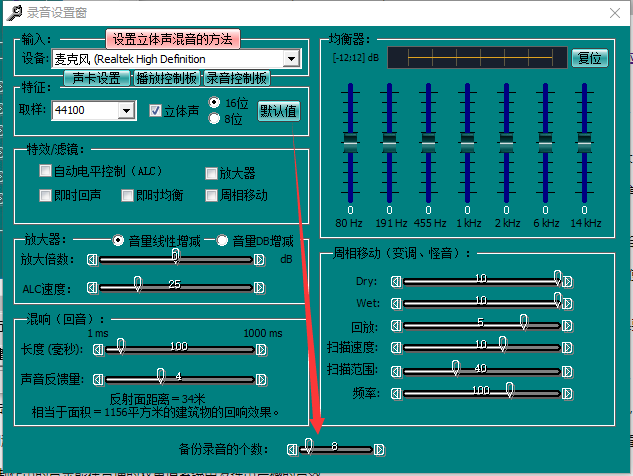The width and height of the screenshot is (633, 476).
Task: Click left arrow of 放大倍数 slider
Action: click(x=92, y=260)
